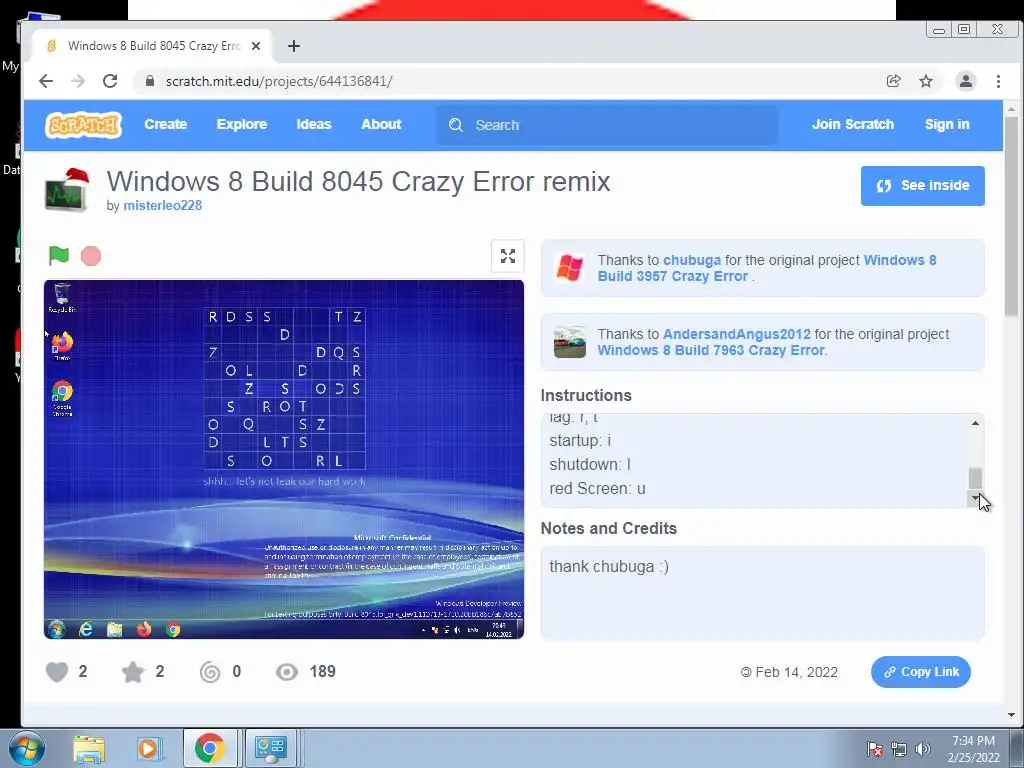The width and height of the screenshot is (1024, 768).
Task: Click the page vertical scrollbar thumb
Action: pos(1011,216)
